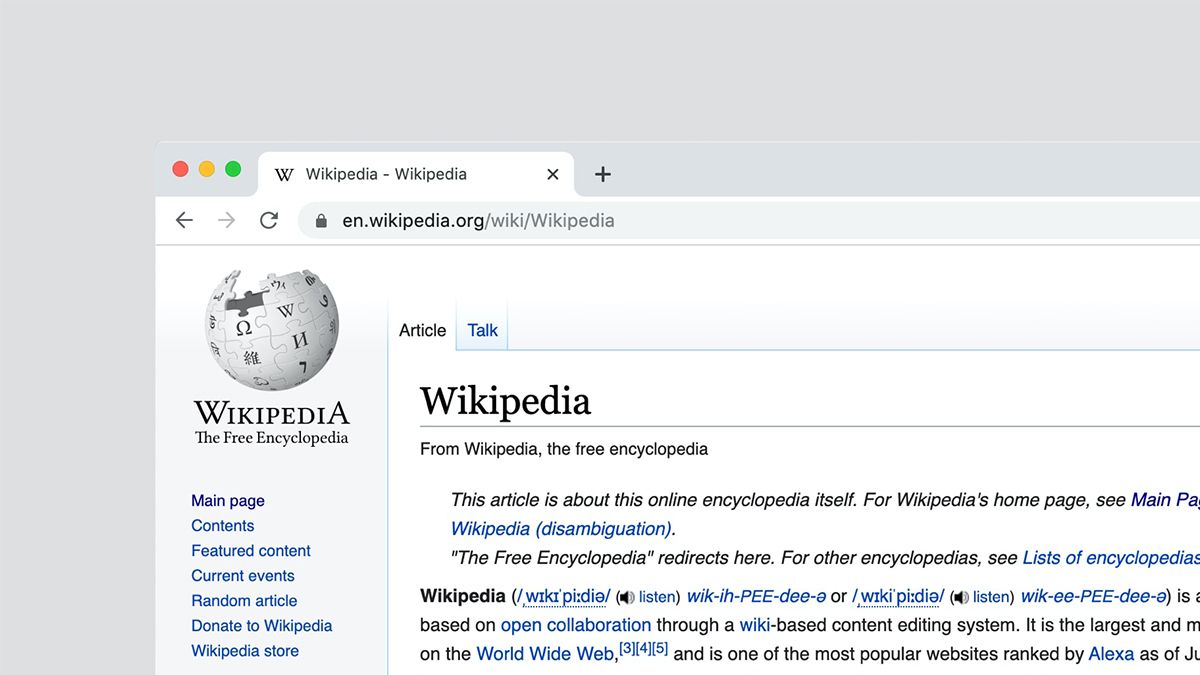Click Random article link
Viewport: 1200px width, 675px height.
point(244,601)
